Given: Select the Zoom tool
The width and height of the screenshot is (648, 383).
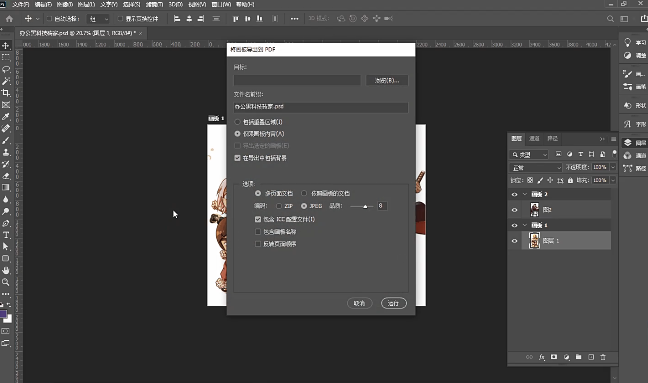Looking at the screenshot, I should tap(6, 282).
